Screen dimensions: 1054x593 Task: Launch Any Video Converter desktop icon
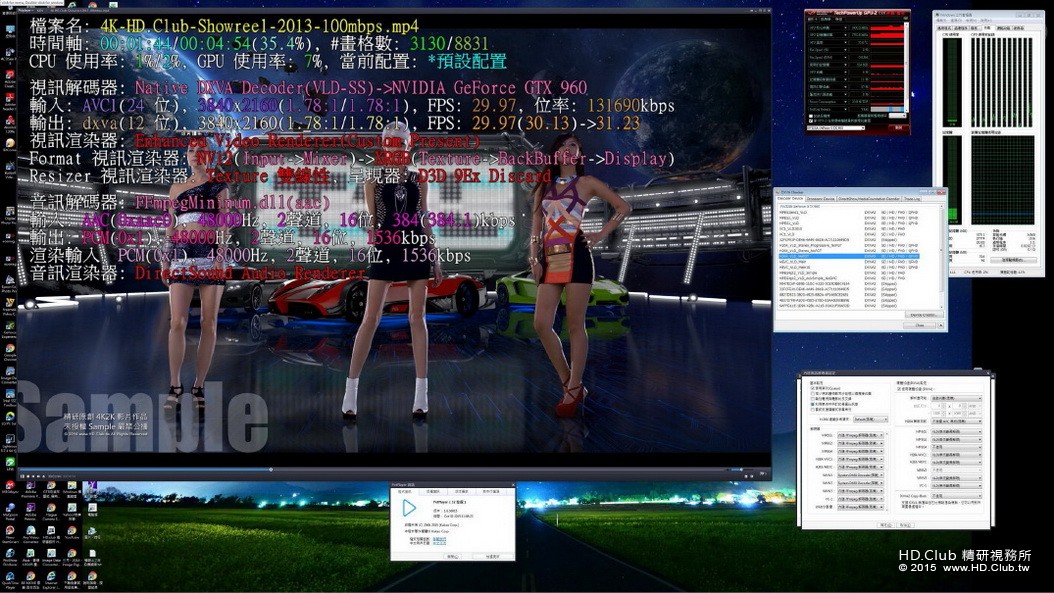[31, 533]
